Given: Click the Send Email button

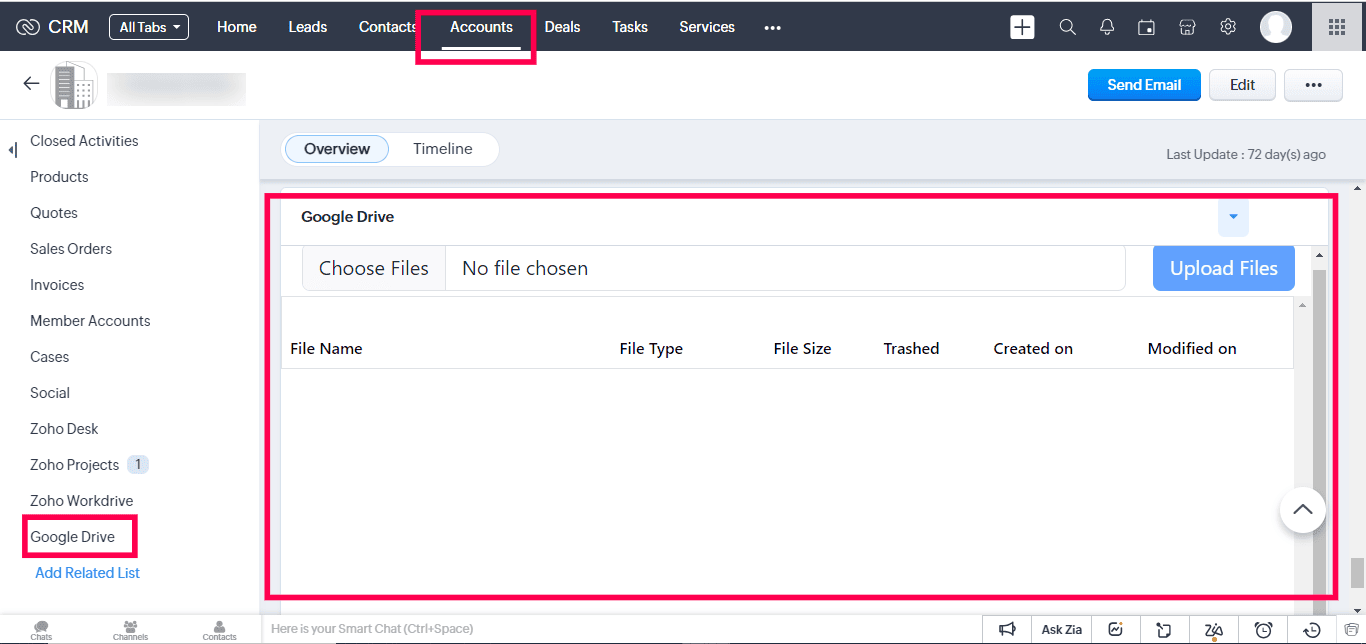Looking at the screenshot, I should [x=1144, y=85].
